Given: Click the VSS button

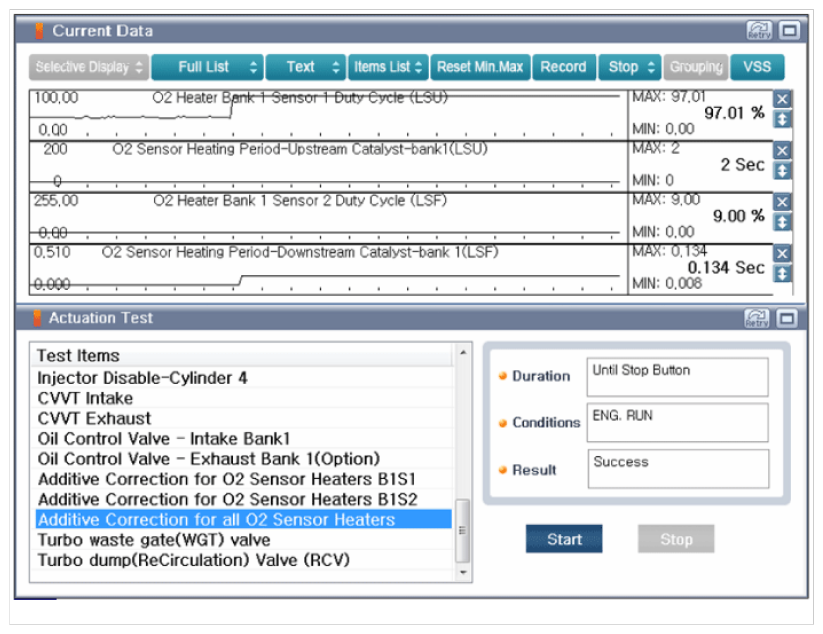Looking at the screenshot, I should (x=757, y=67).
